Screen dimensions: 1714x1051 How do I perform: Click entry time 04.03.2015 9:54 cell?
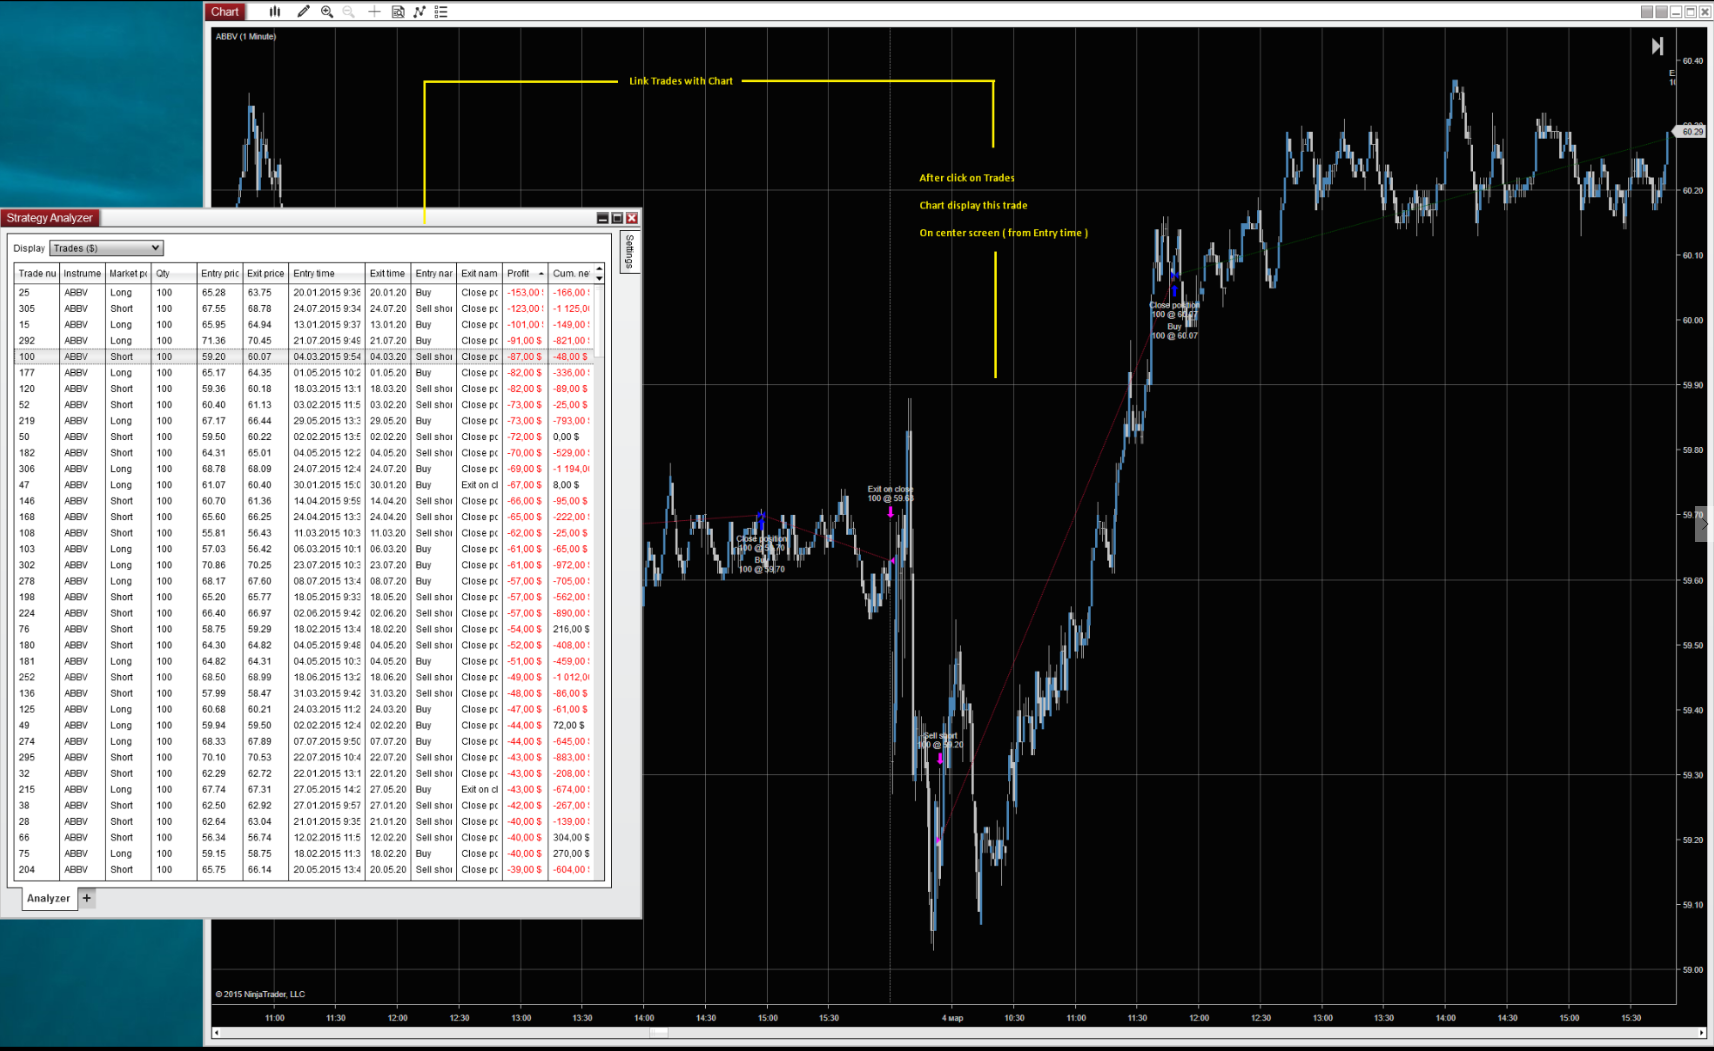tap(328, 357)
